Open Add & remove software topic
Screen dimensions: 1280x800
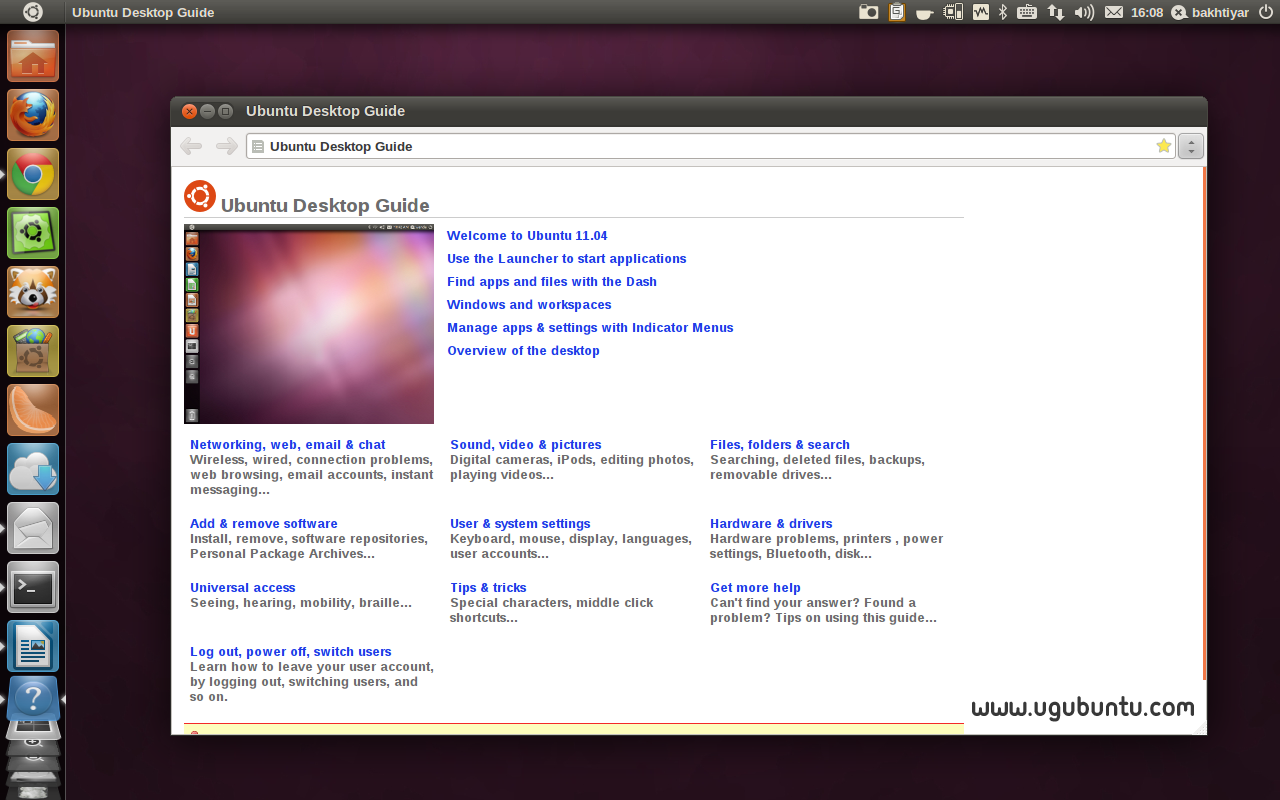click(264, 524)
